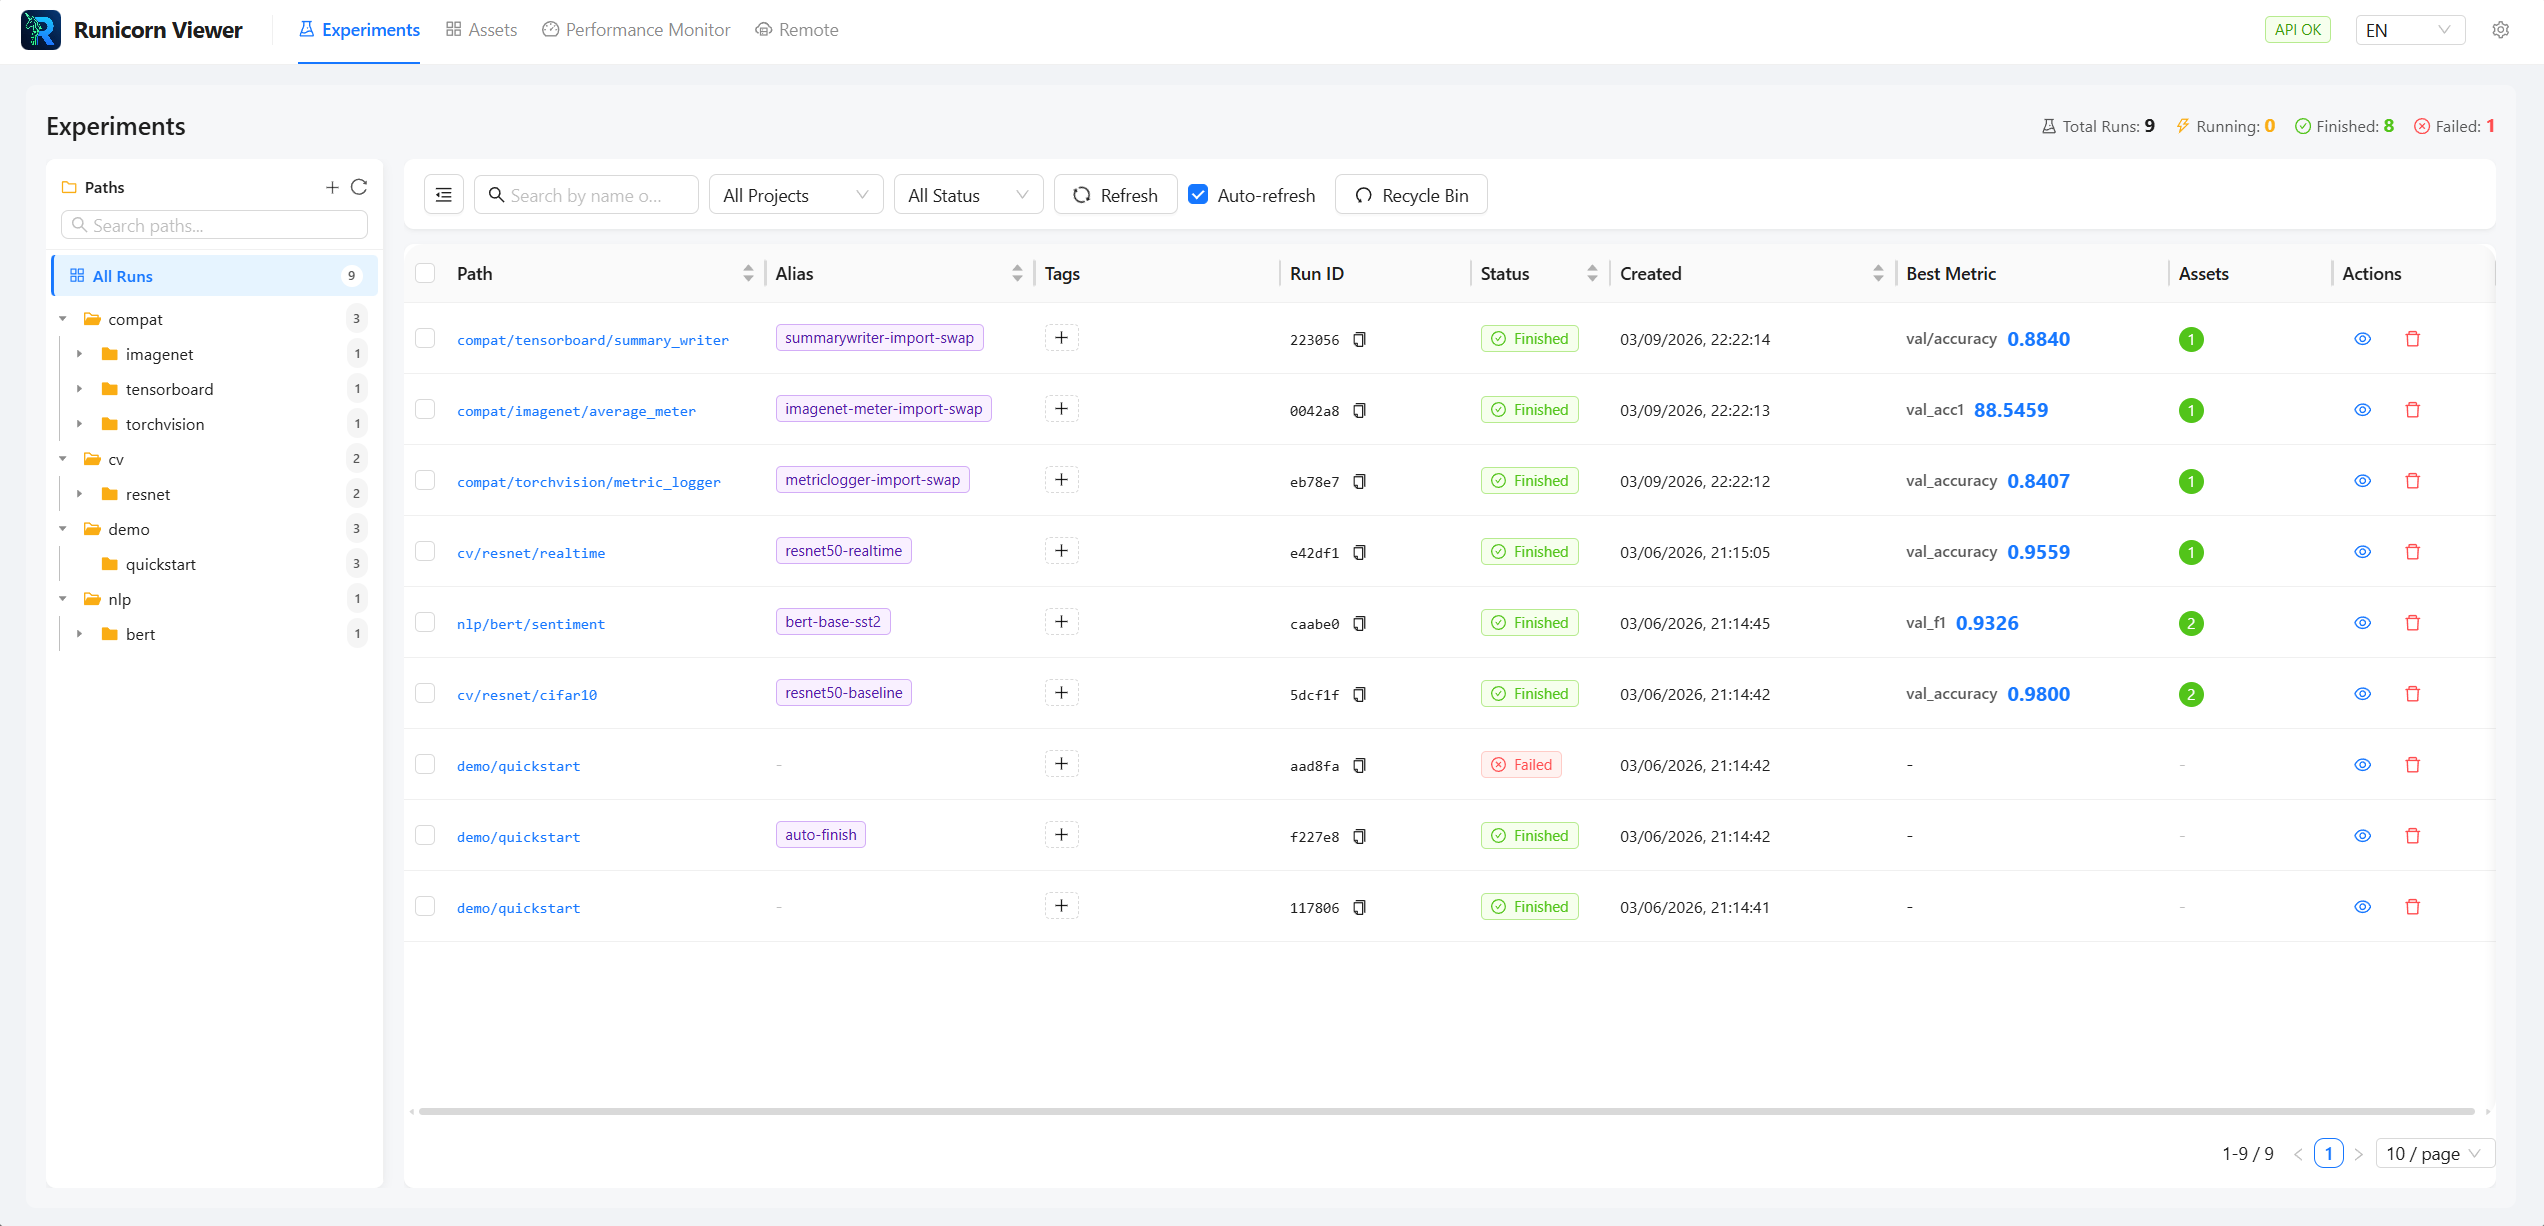This screenshot has height=1226, width=2544.
Task: Open assets badge for cv/resnet/cifar10 run
Action: (x=2190, y=694)
